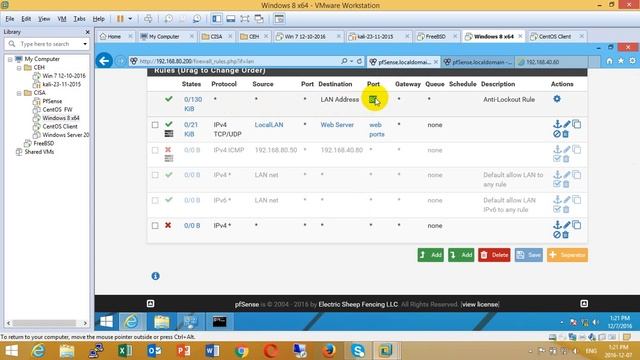This screenshot has width=640, height=360.
Task: Click the Anti-Lockout Rule settings gear
Action: [x=557, y=99]
